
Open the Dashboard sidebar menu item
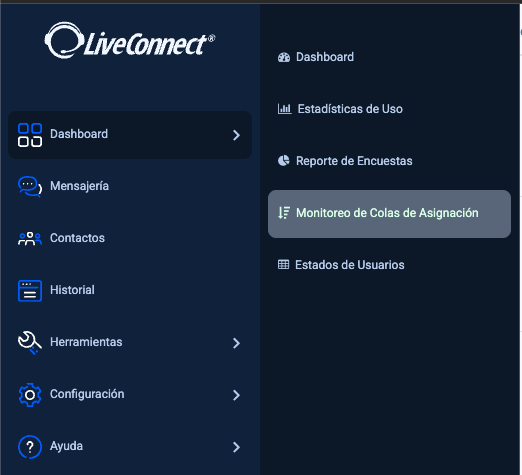coord(130,135)
